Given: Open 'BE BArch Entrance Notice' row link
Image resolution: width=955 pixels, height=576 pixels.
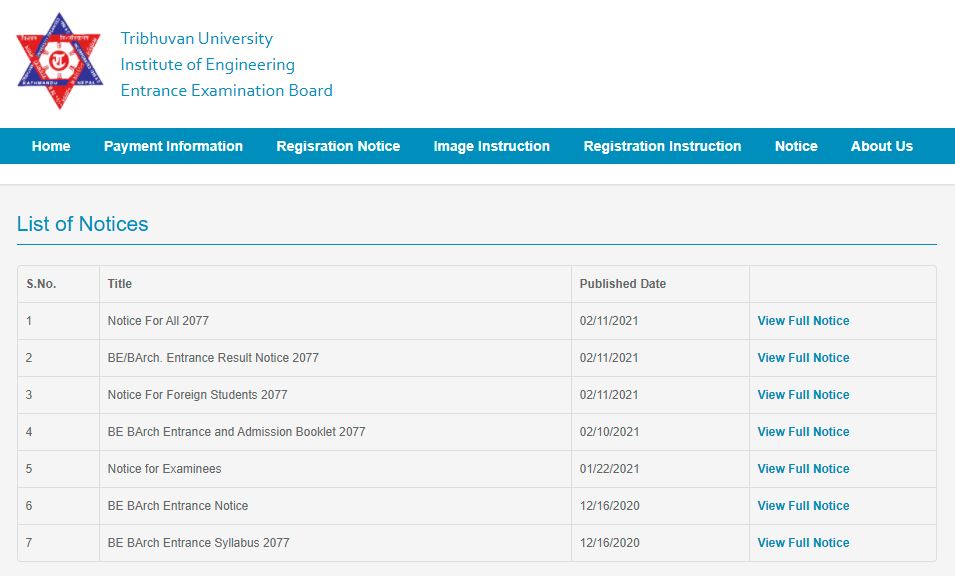Looking at the screenshot, I should click(176, 506).
